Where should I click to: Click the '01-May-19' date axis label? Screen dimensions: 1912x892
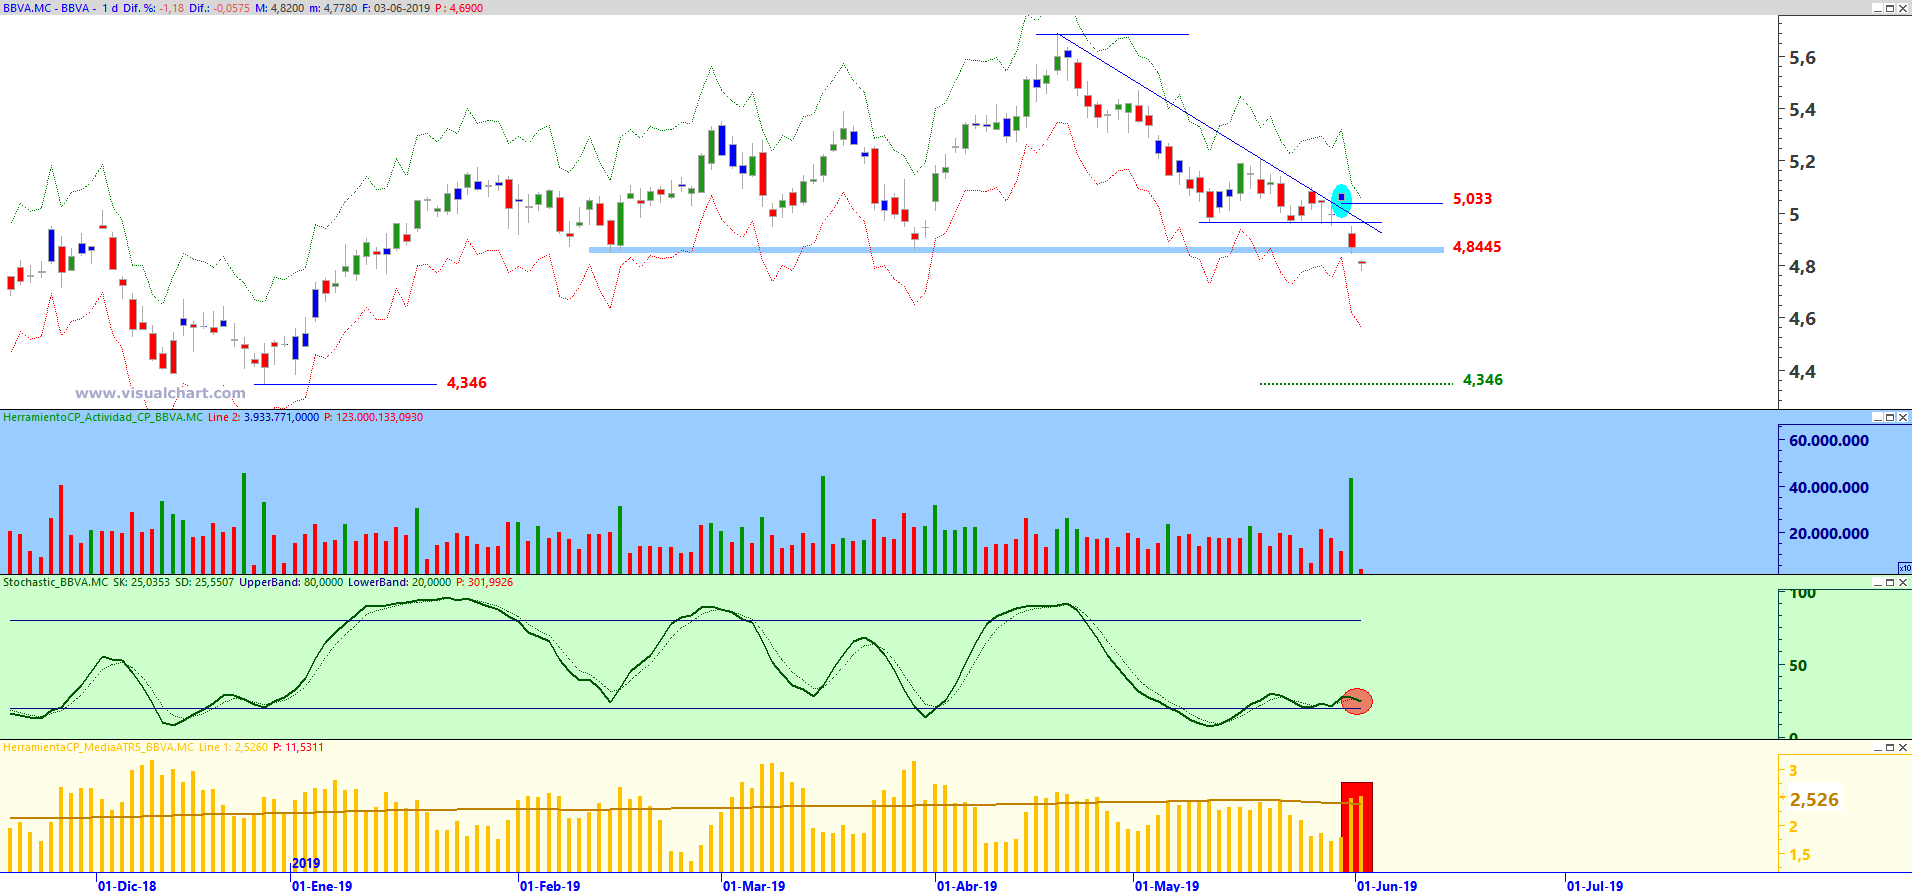[1167, 886]
